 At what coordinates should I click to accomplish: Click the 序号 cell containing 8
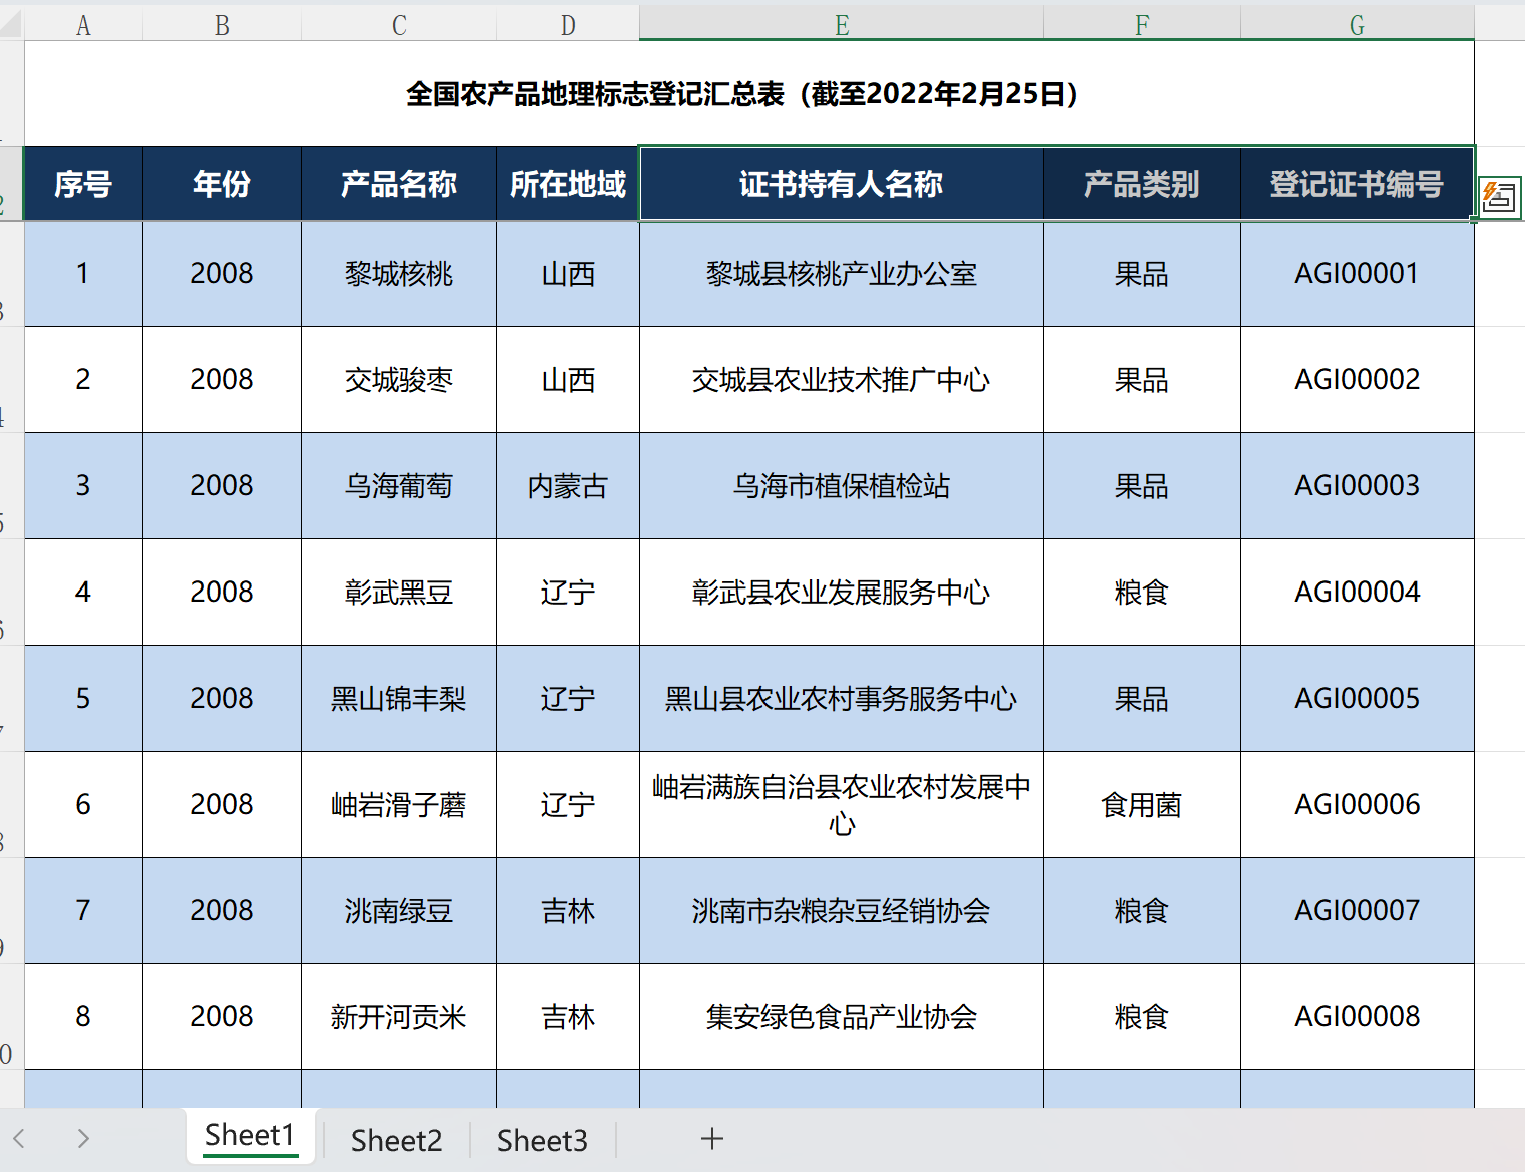(83, 1017)
